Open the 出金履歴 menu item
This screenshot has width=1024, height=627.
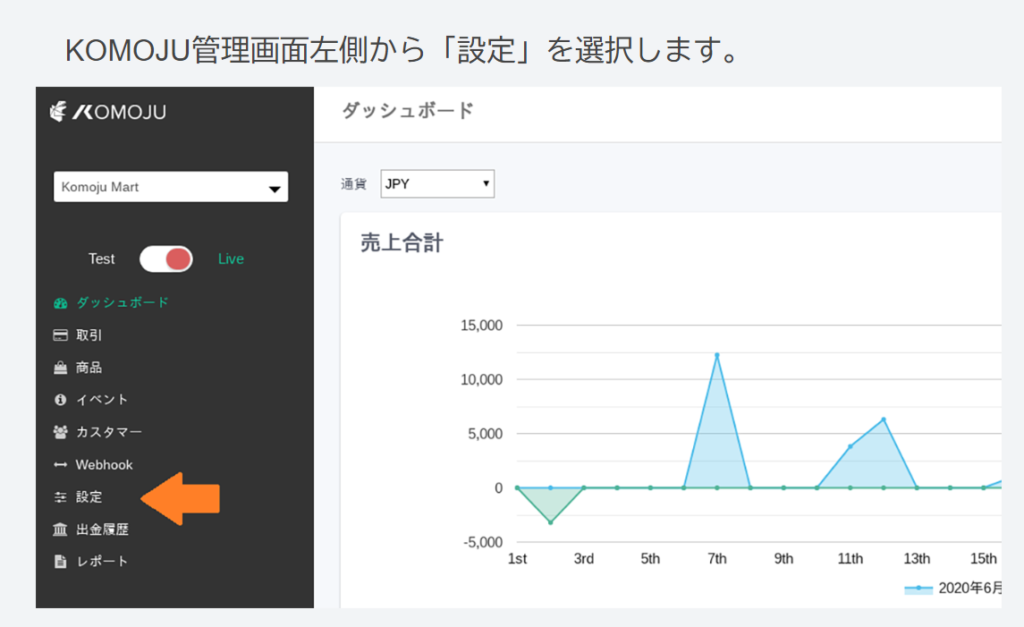pos(102,529)
